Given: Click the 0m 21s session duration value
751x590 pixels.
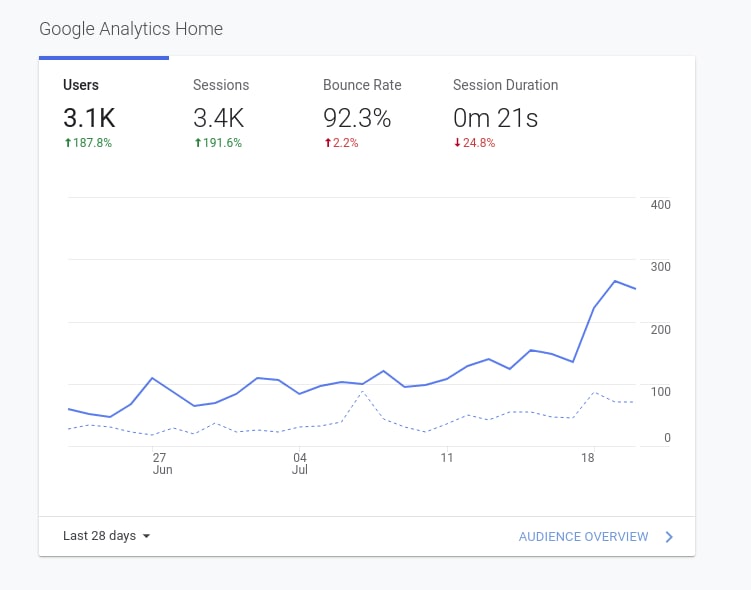Looking at the screenshot, I should coord(495,118).
